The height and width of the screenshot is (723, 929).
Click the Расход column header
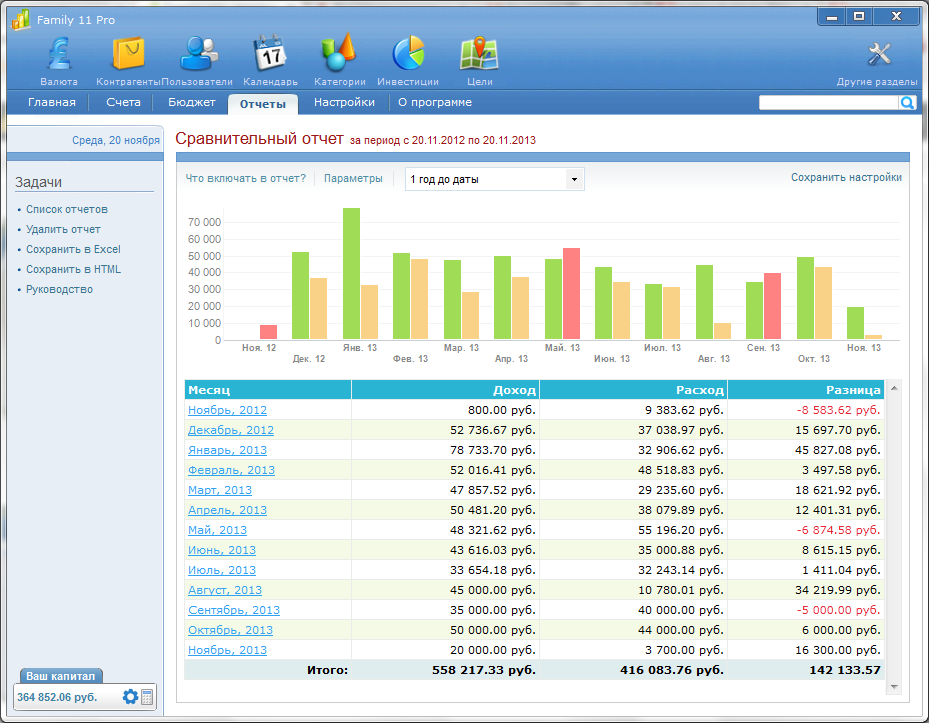point(634,390)
